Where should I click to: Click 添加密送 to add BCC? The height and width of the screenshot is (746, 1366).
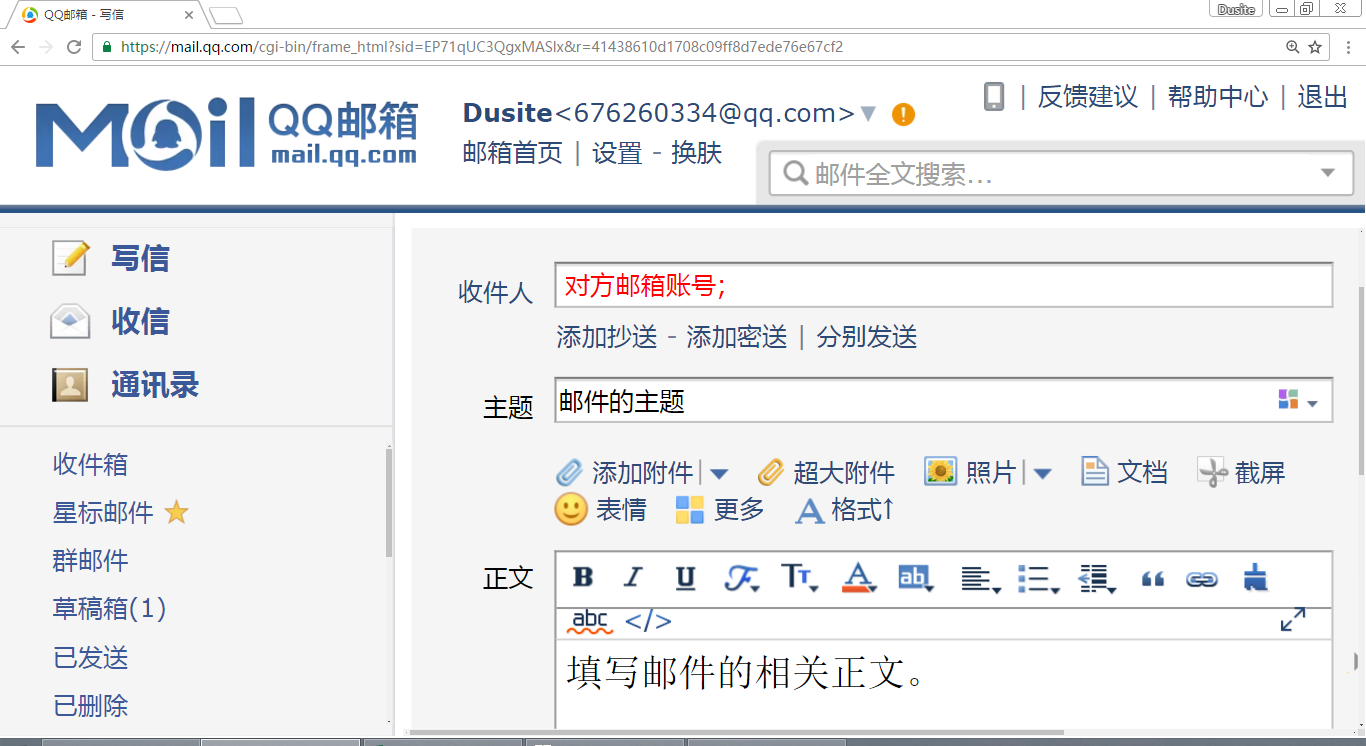click(737, 337)
